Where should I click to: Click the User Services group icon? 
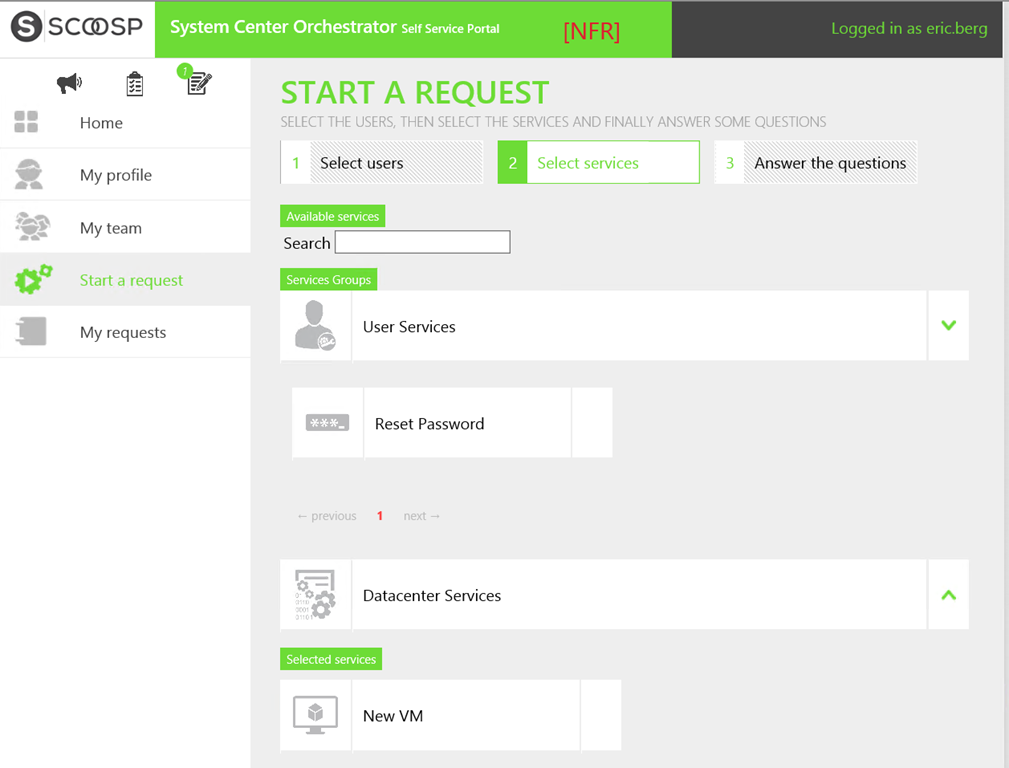point(315,326)
